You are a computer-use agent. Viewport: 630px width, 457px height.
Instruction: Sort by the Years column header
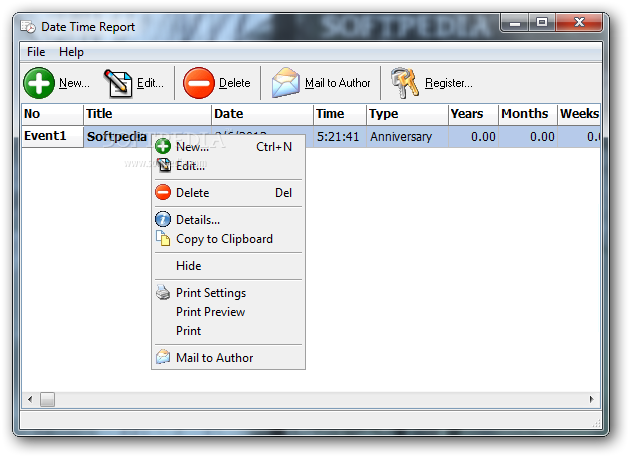click(x=473, y=114)
